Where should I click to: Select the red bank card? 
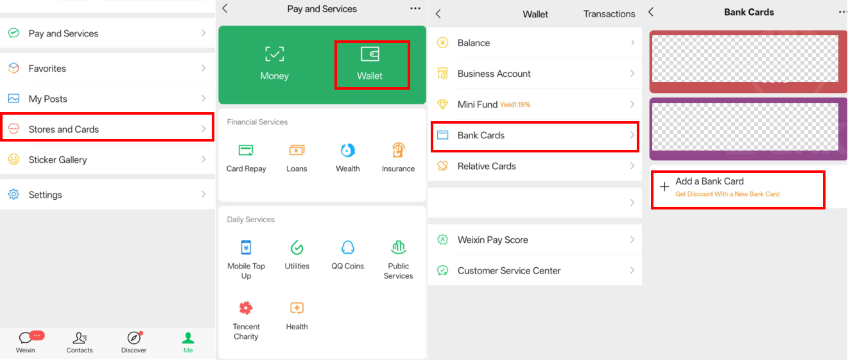click(x=748, y=62)
